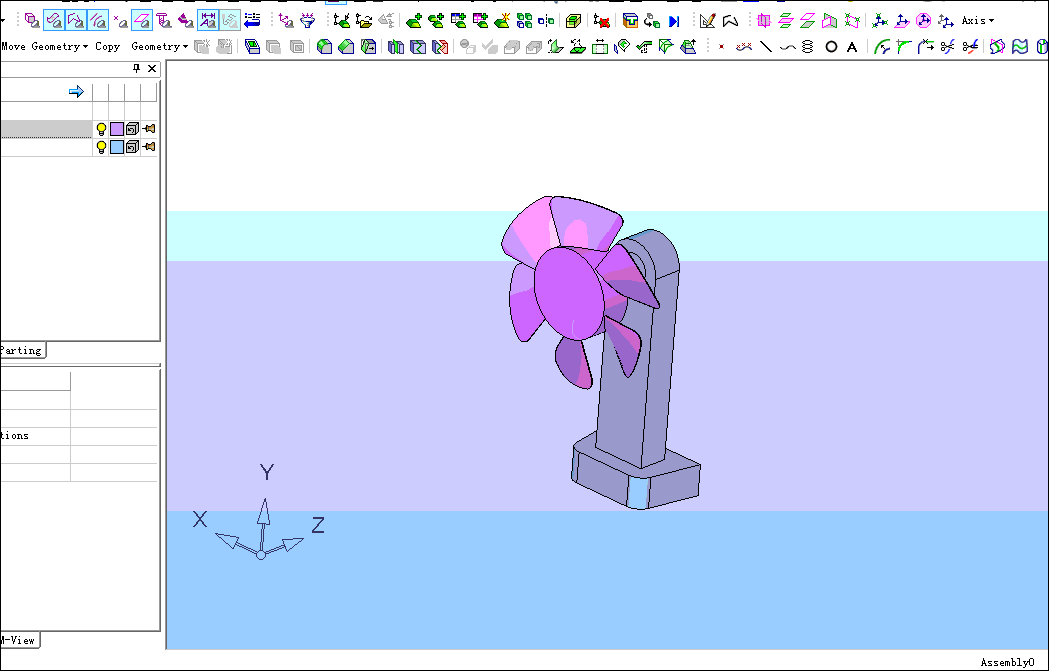Toggle lightbulb visibility for blue part
Image resolution: width=1049 pixels, height=671 pixels.
tap(101, 147)
